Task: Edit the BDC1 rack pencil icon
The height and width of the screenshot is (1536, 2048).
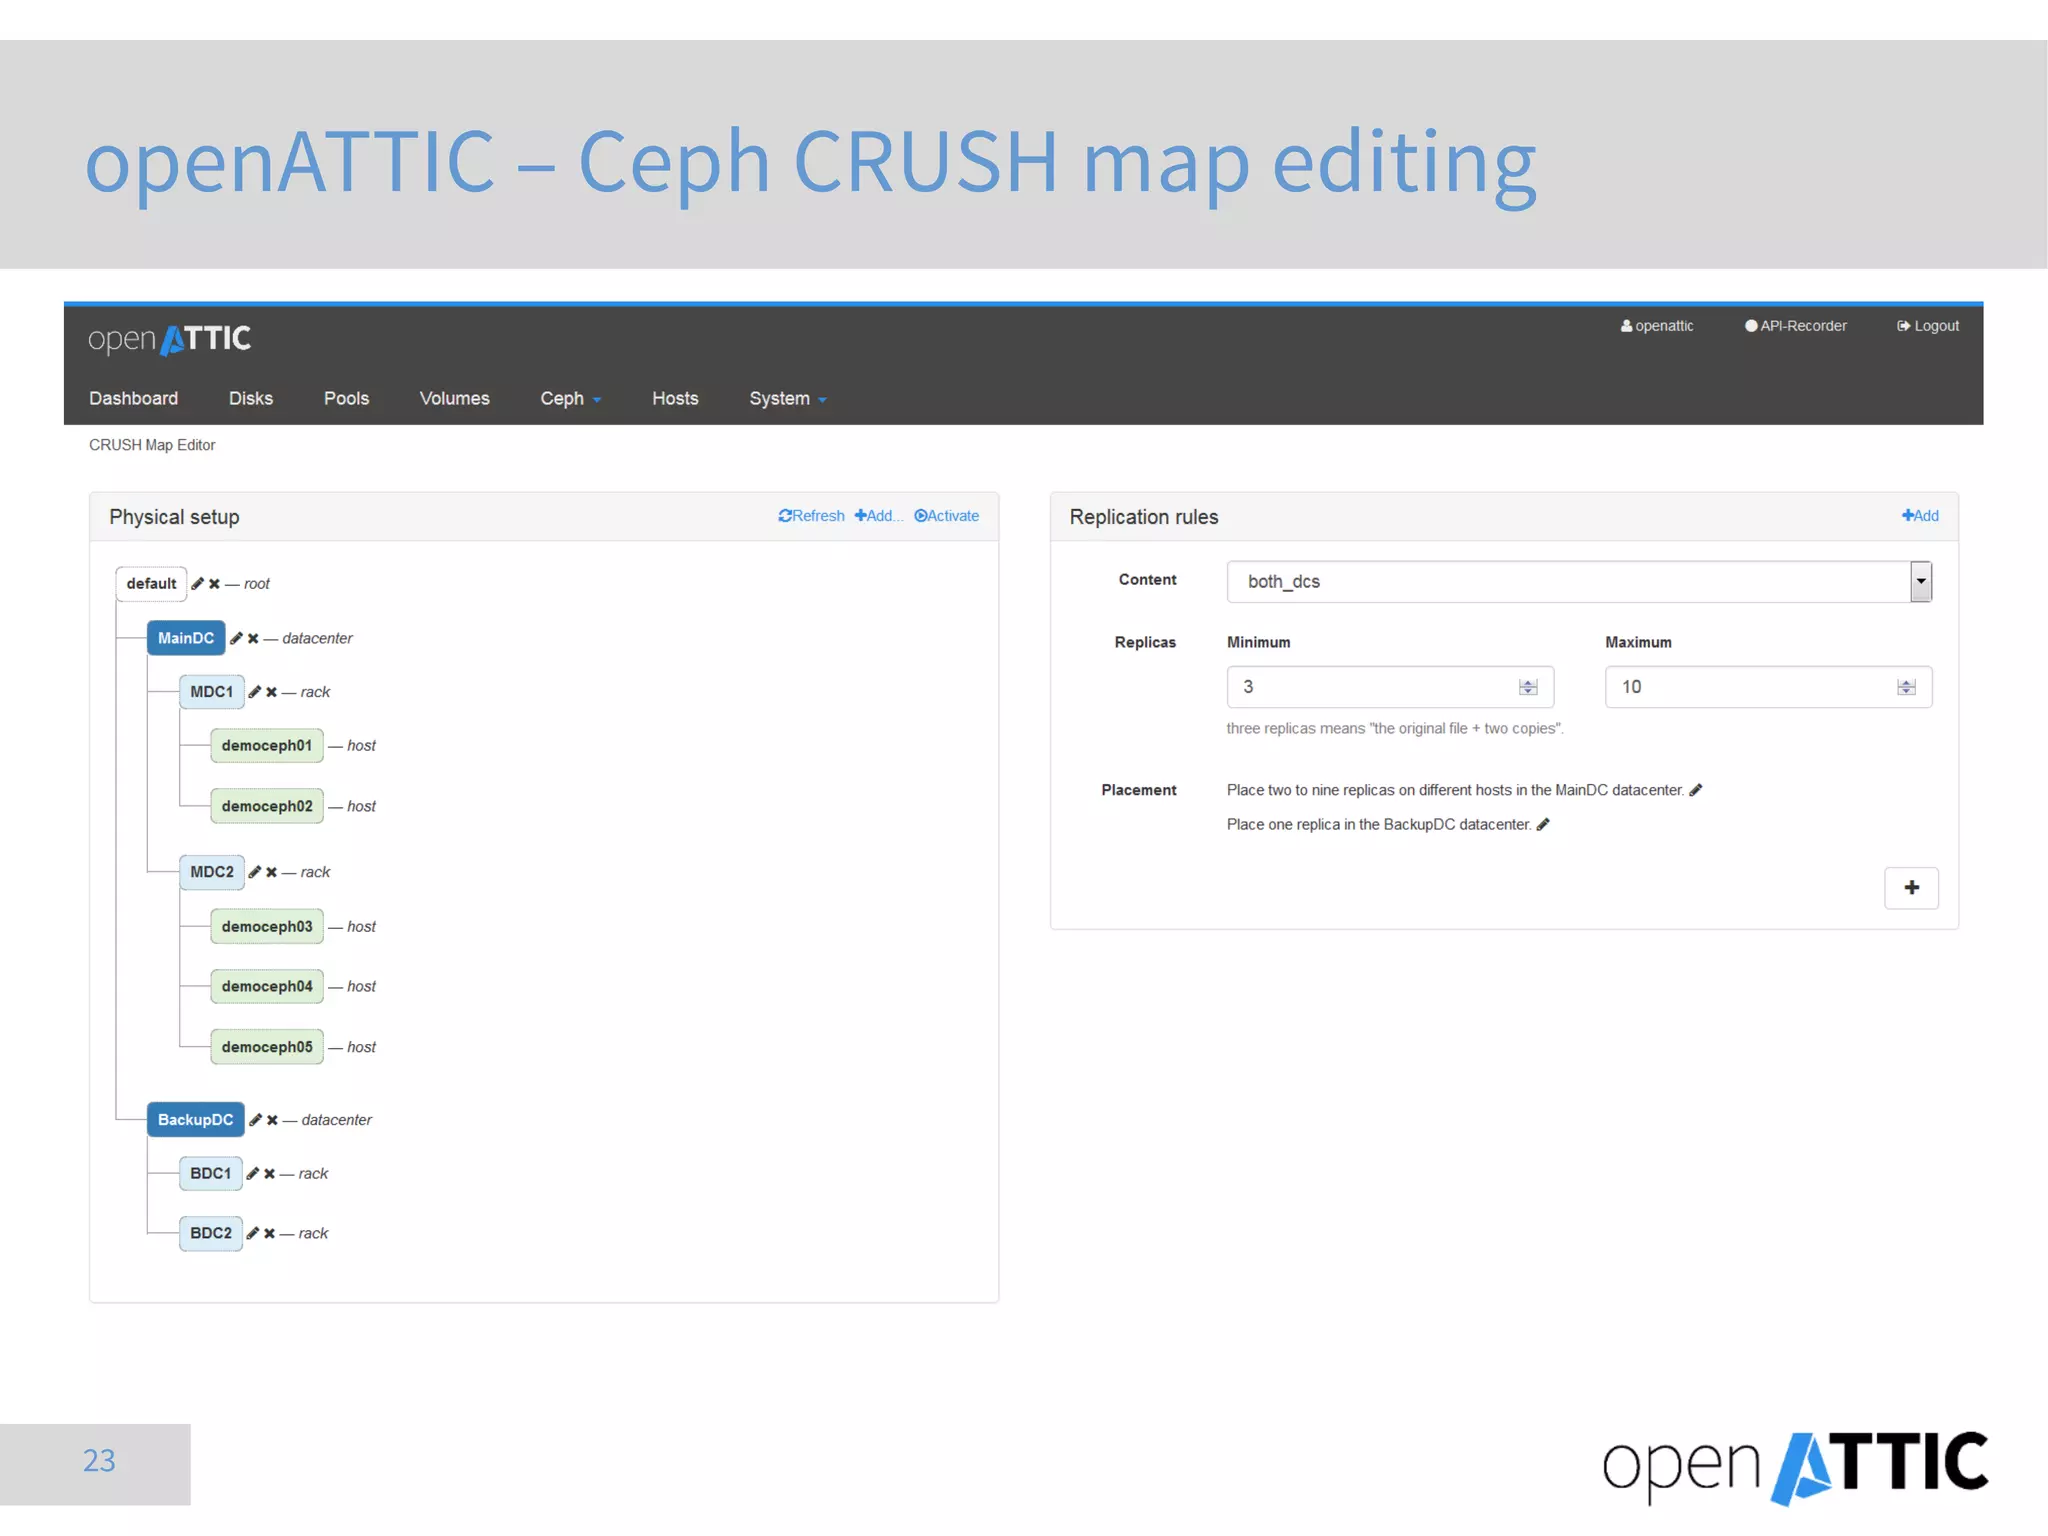Action: click(253, 1174)
